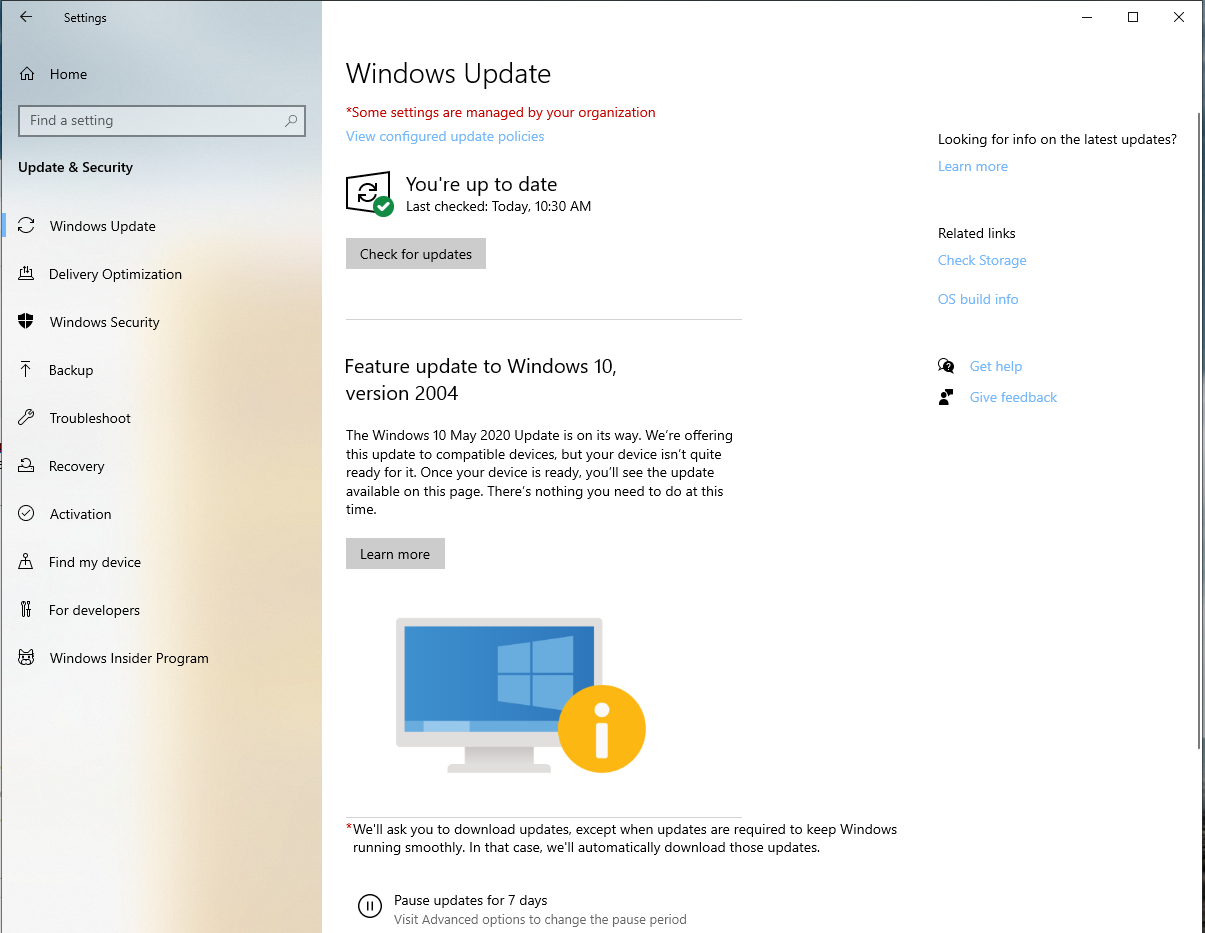Click the red managed by your organization notice
Screen dimensions: 1205x933
pyautogui.click(x=501, y=112)
